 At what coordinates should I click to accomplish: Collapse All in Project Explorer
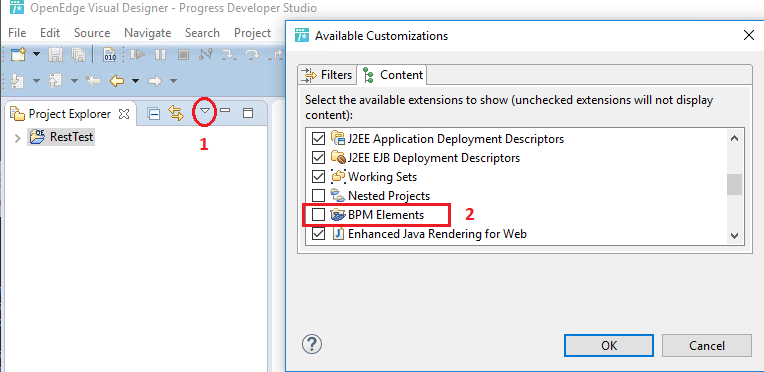pyautogui.click(x=154, y=114)
